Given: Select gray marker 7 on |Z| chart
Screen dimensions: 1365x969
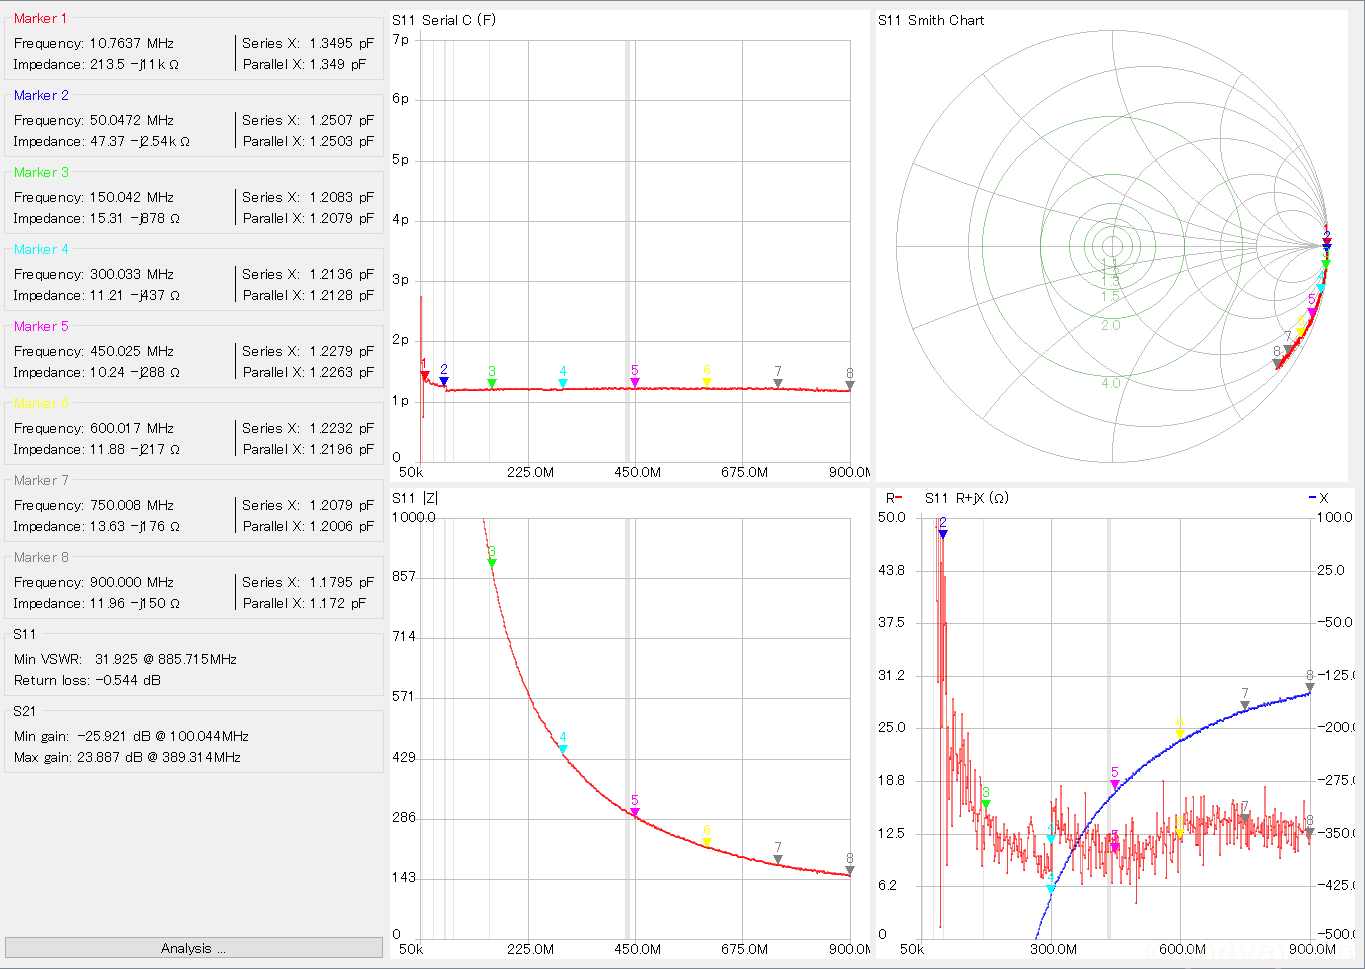Looking at the screenshot, I should click(x=778, y=859).
